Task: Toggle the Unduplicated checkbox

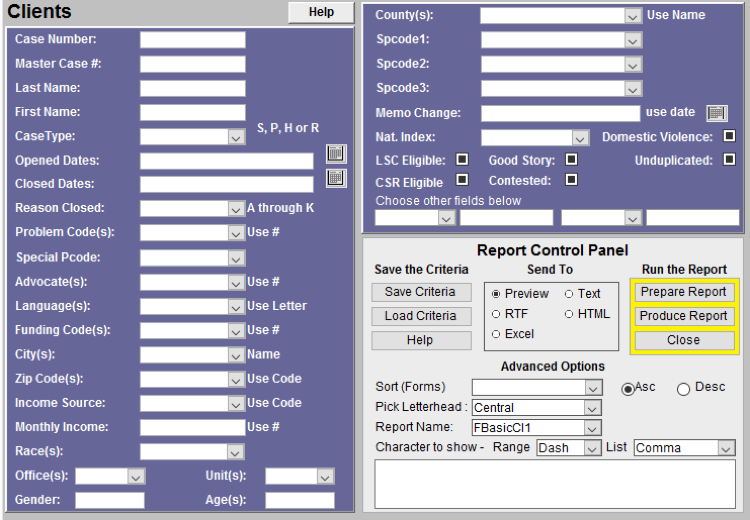Action: click(x=729, y=159)
